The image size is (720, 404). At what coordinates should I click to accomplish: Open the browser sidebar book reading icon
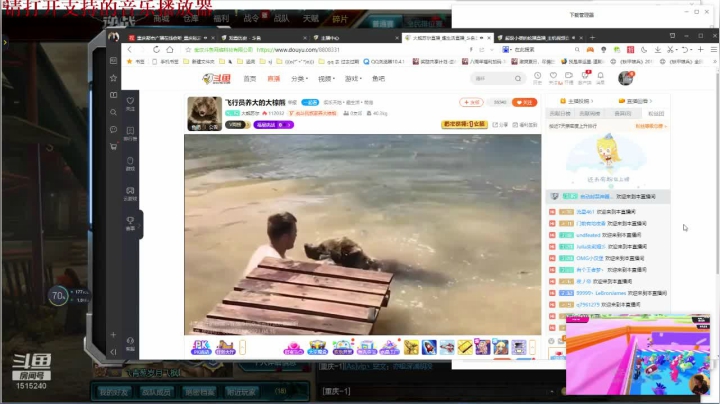click(x=113, y=95)
